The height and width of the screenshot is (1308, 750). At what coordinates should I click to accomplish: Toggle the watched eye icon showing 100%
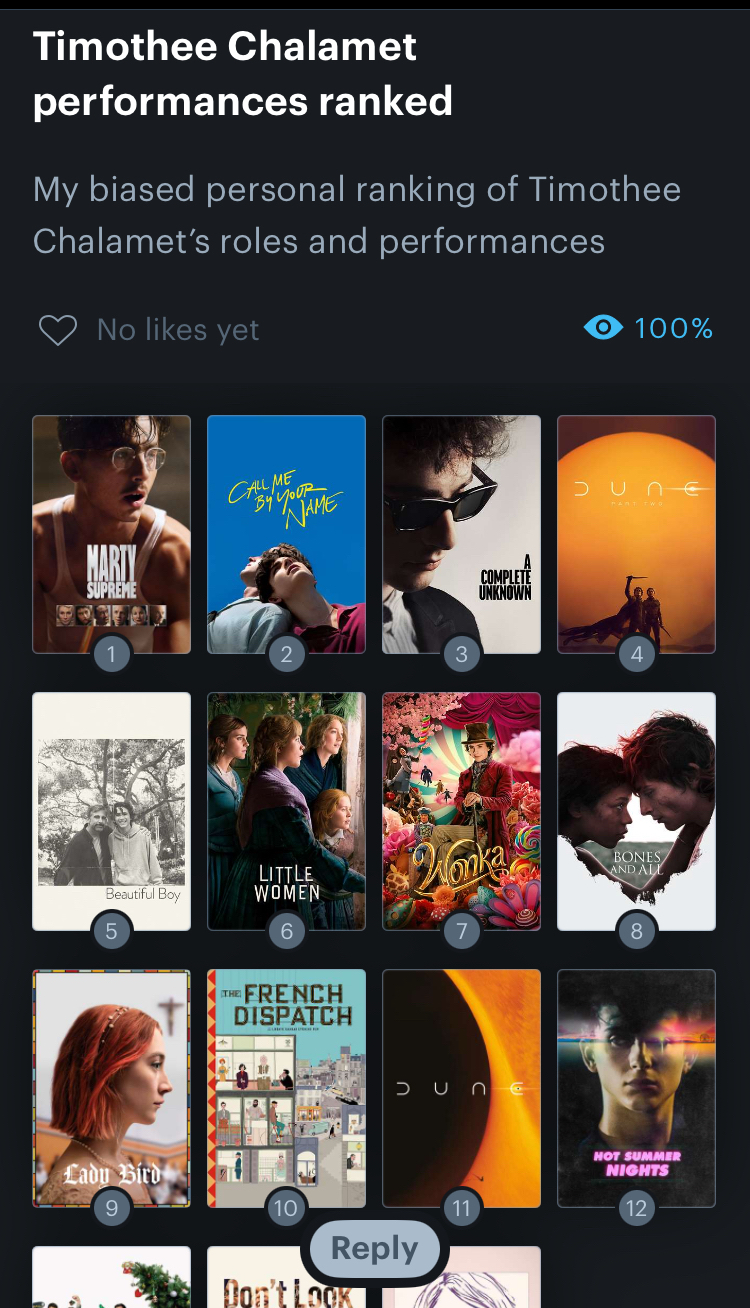603,328
